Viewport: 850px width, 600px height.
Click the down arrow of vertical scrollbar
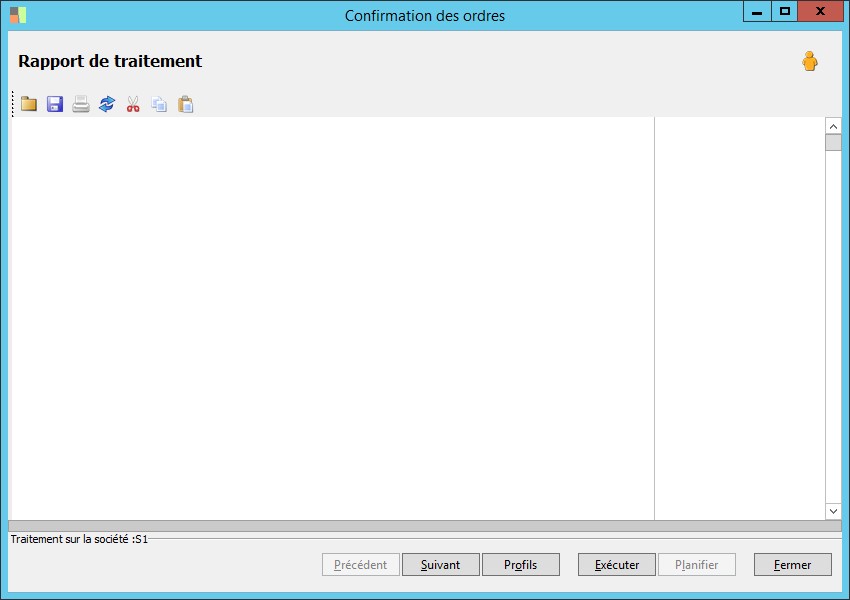tap(833, 511)
